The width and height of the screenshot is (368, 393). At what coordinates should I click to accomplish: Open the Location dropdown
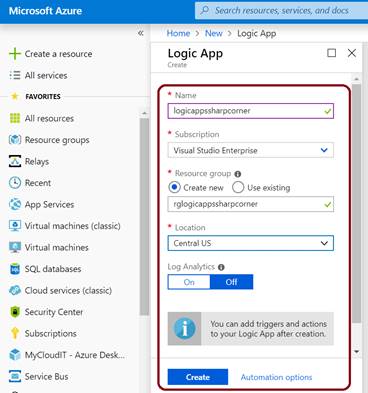point(250,243)
